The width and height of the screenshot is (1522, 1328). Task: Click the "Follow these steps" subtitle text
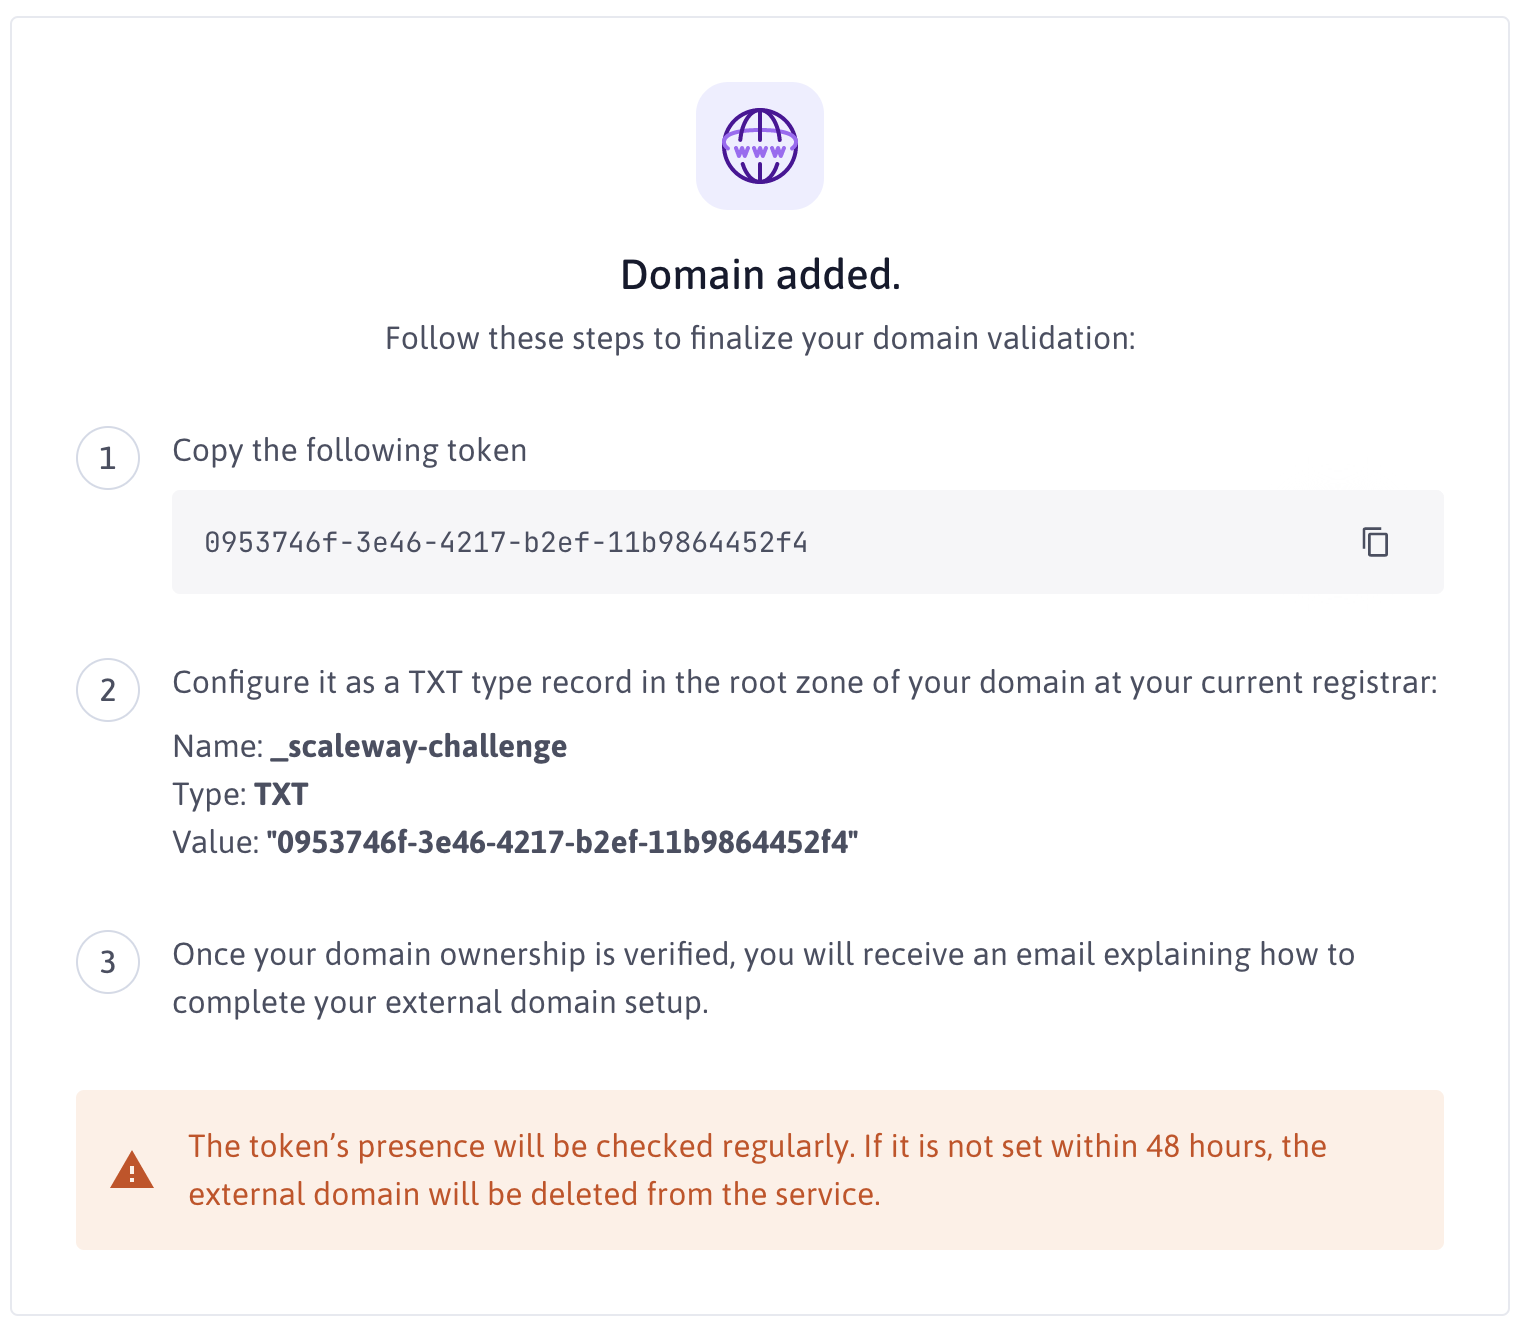[x=760, y=338]
